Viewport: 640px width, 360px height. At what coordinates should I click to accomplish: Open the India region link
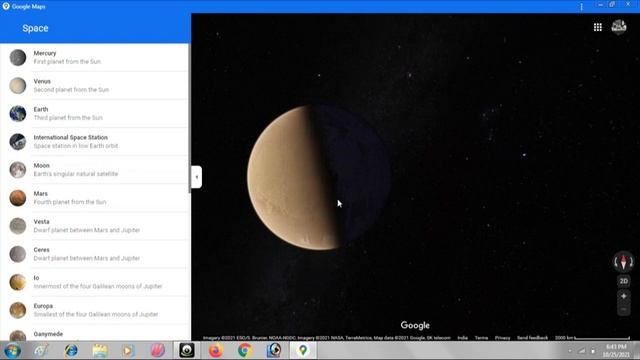(462, 338)
